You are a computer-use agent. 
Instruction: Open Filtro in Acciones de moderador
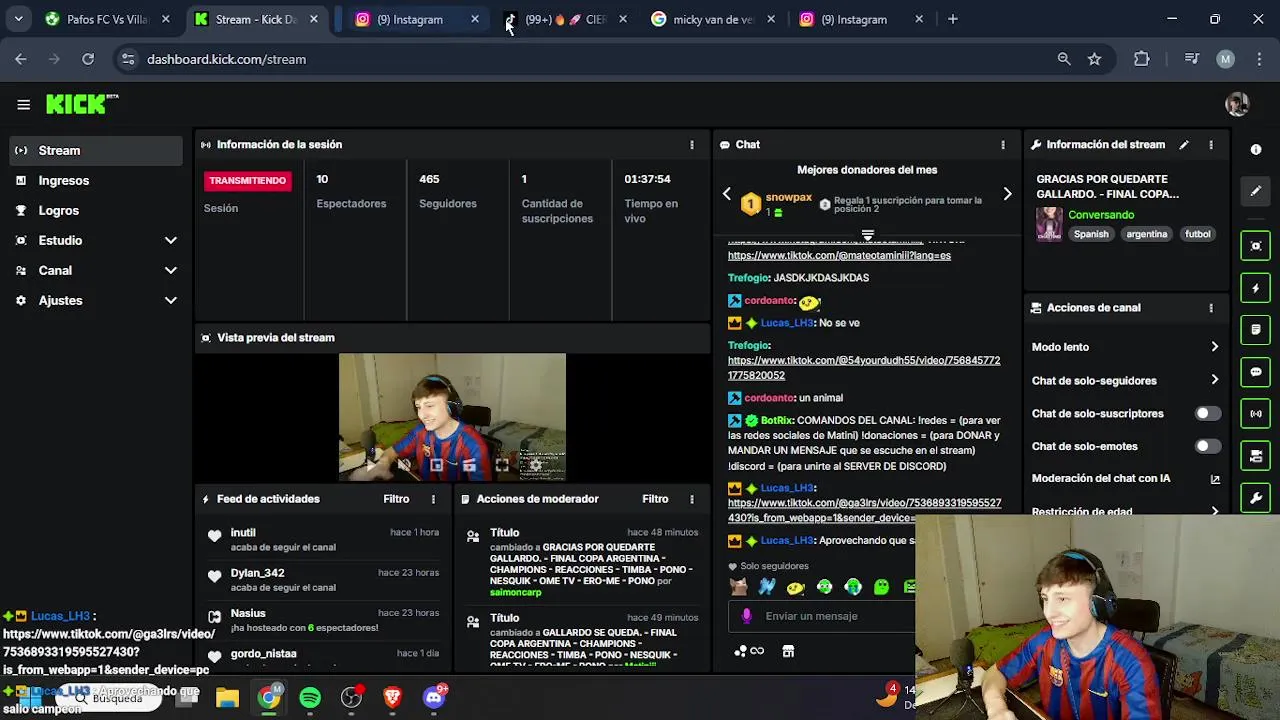coord(655,499)
